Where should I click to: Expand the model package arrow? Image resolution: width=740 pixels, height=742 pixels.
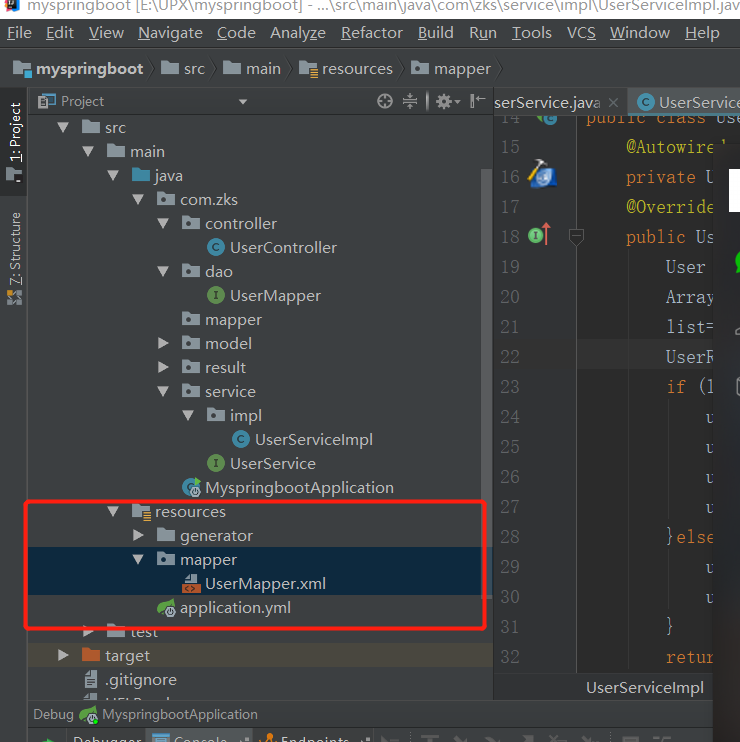coord(163,344)
